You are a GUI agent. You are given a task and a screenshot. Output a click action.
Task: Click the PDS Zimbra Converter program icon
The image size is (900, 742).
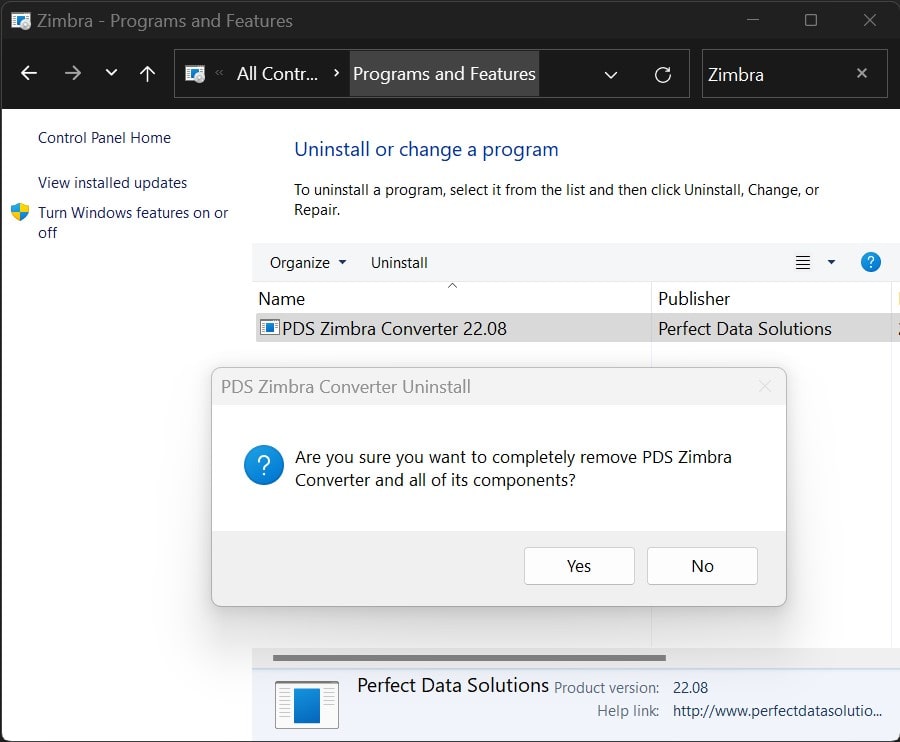click(269, 328)
